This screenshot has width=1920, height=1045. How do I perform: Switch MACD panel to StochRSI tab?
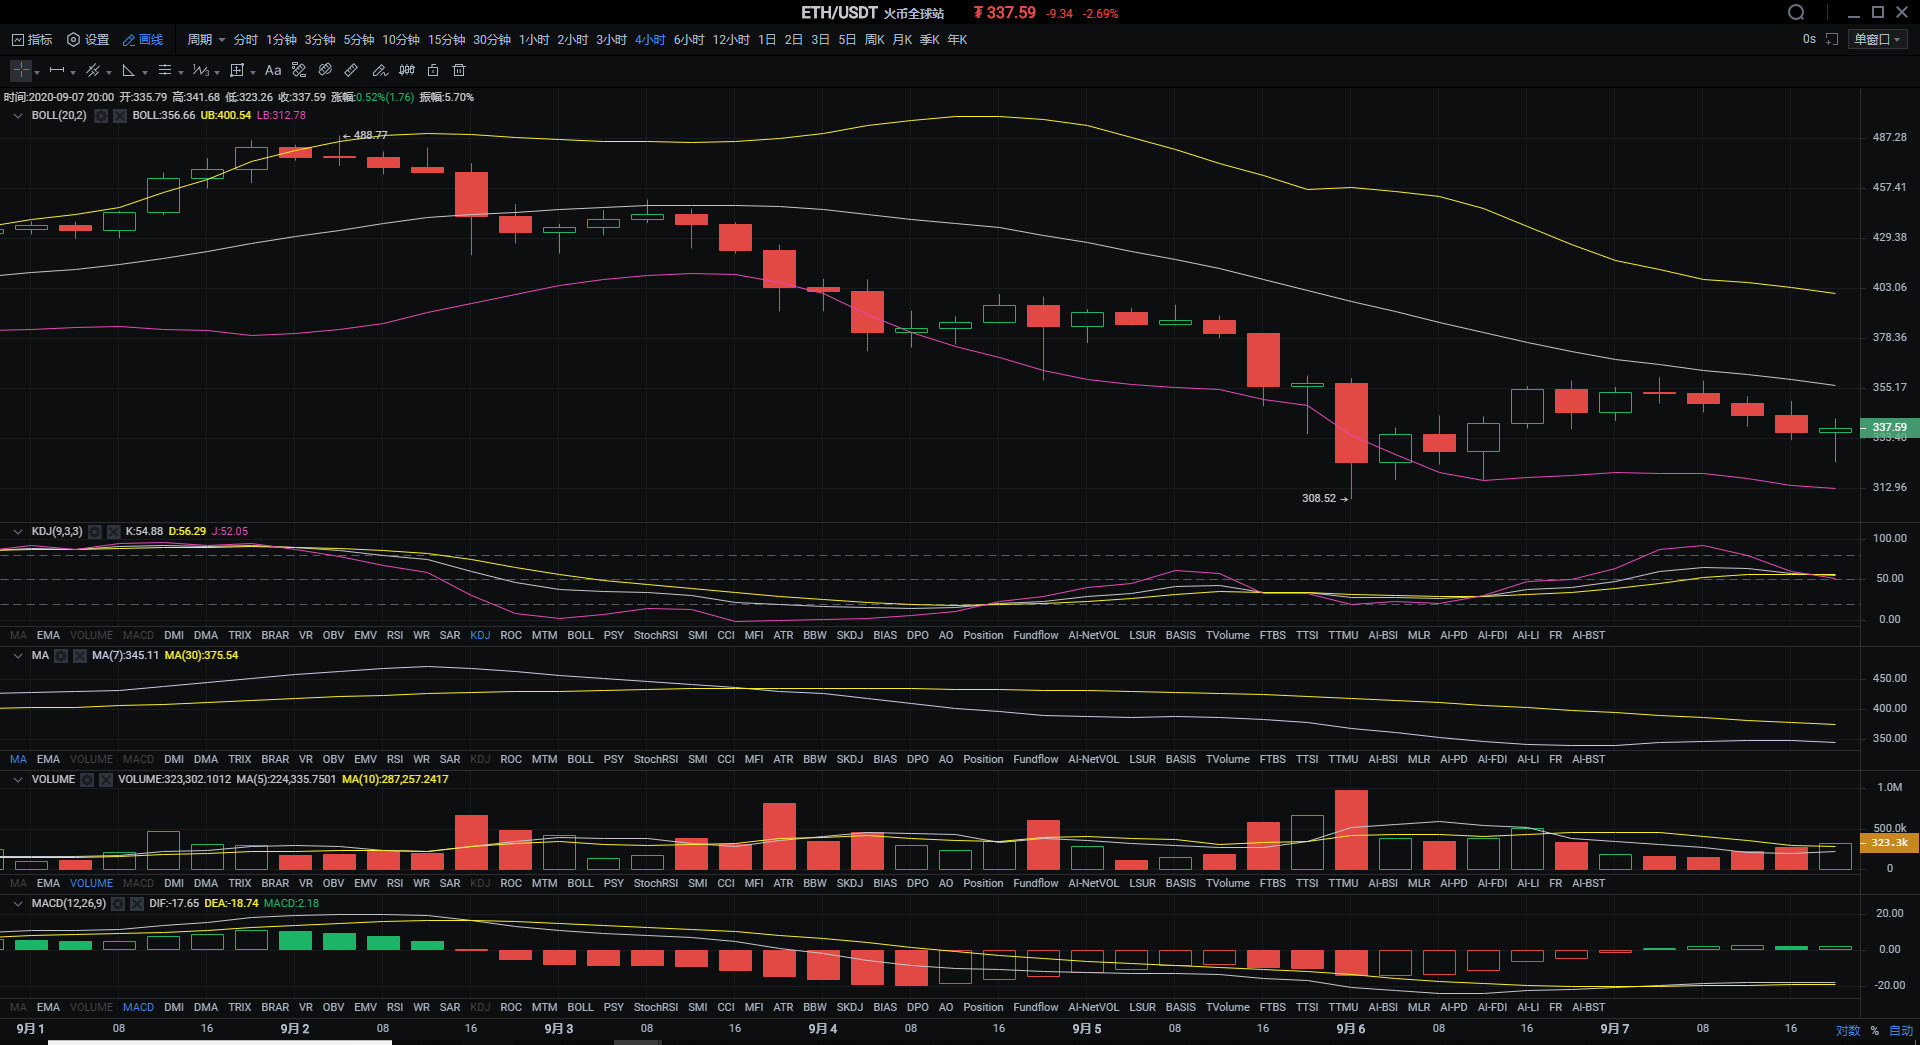(656, 1007)
